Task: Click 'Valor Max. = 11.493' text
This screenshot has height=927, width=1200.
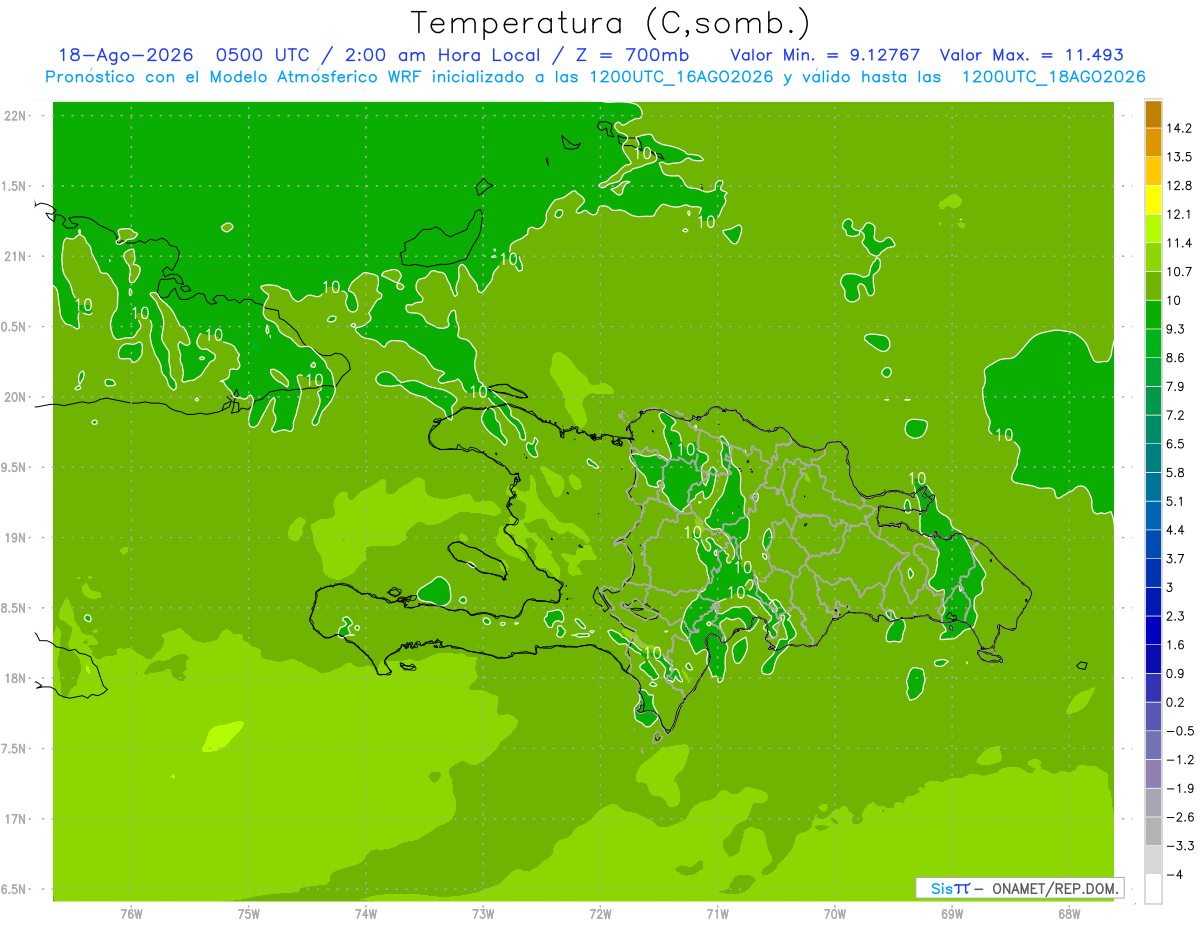Action: [x=1032, y=55]
